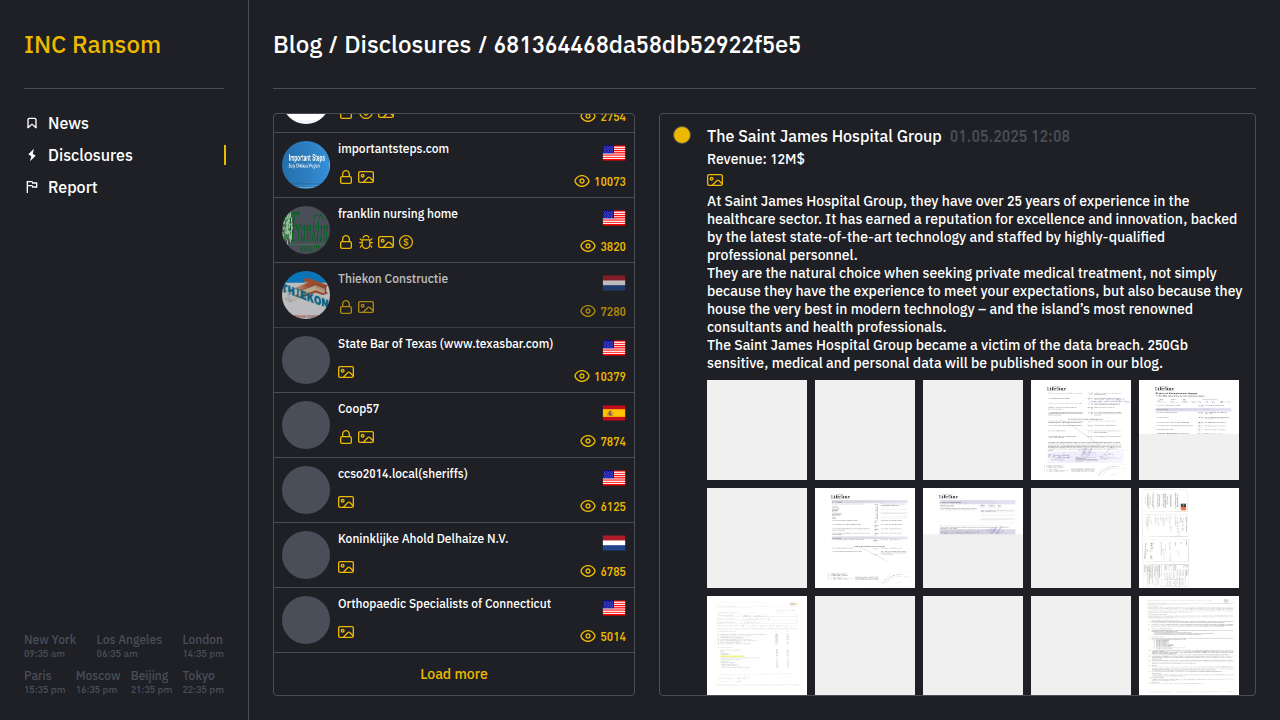The width and height of the screenshot is (1280, 720).
Task: Click the eye views icon next to 10073
Action: (582, 181)
